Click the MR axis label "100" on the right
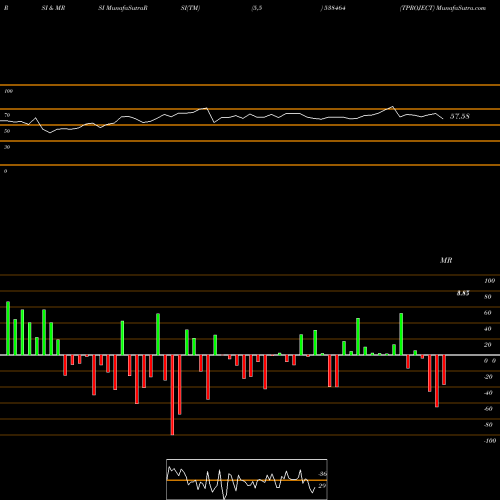 [489, 281]
